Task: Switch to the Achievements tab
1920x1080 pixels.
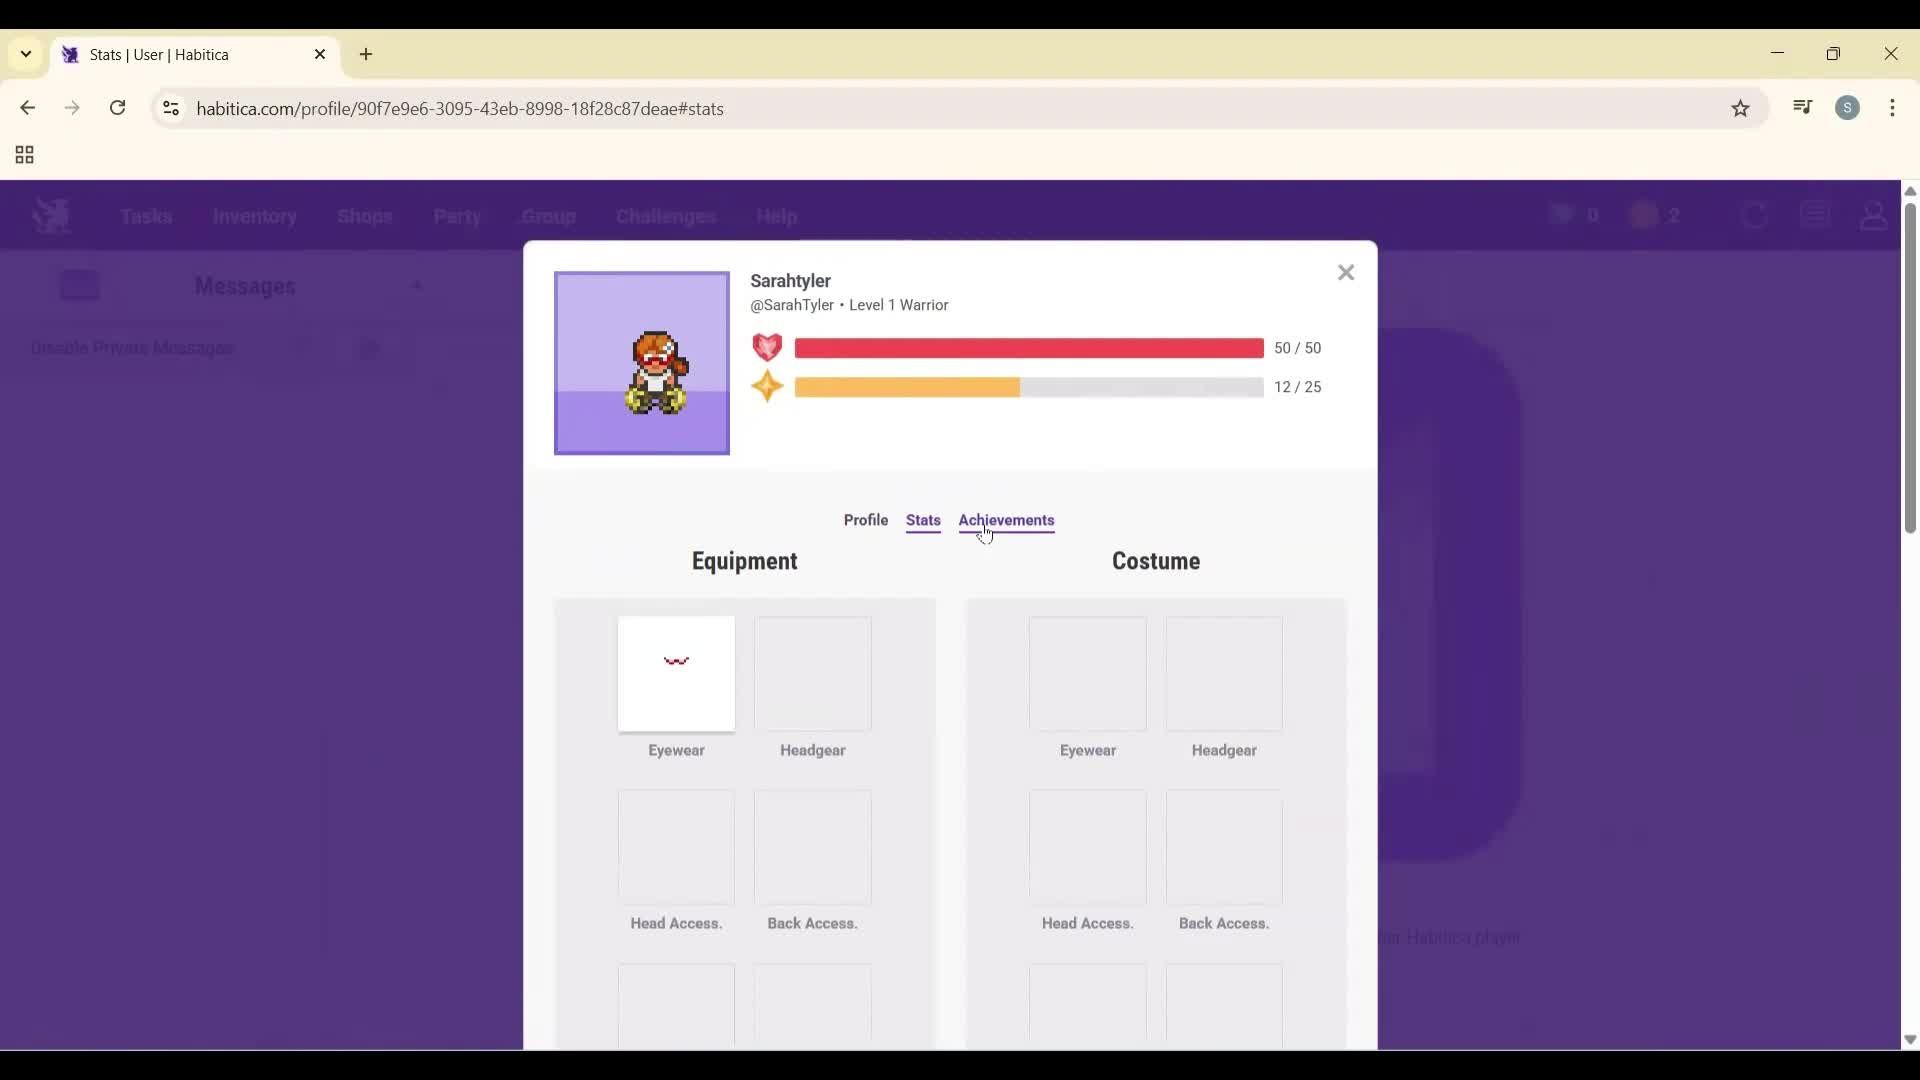Action: pyautogui.click(x=1006, y=520)
